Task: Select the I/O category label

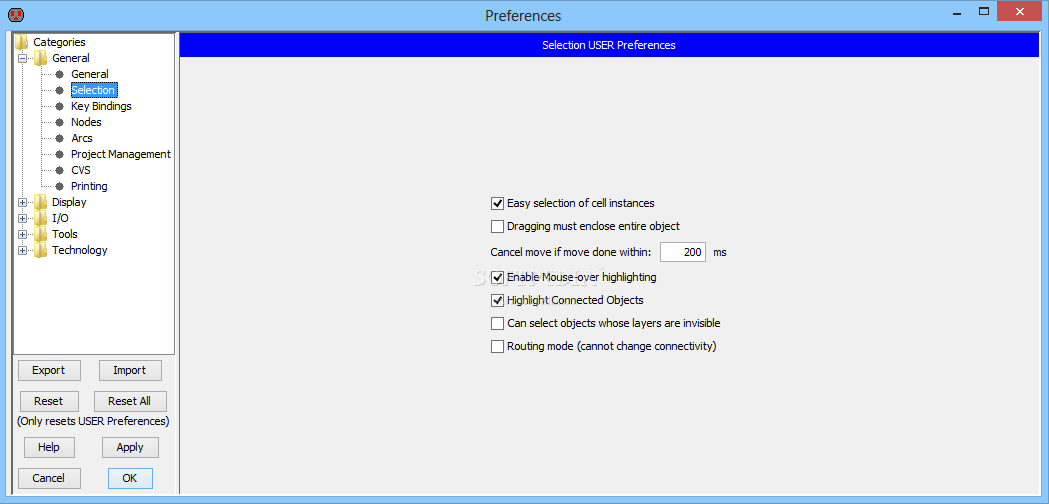Action: tap(60, 218)
